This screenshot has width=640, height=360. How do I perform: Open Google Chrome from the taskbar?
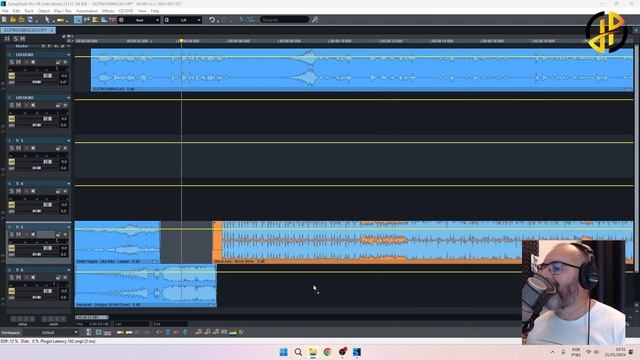point(327,352)
